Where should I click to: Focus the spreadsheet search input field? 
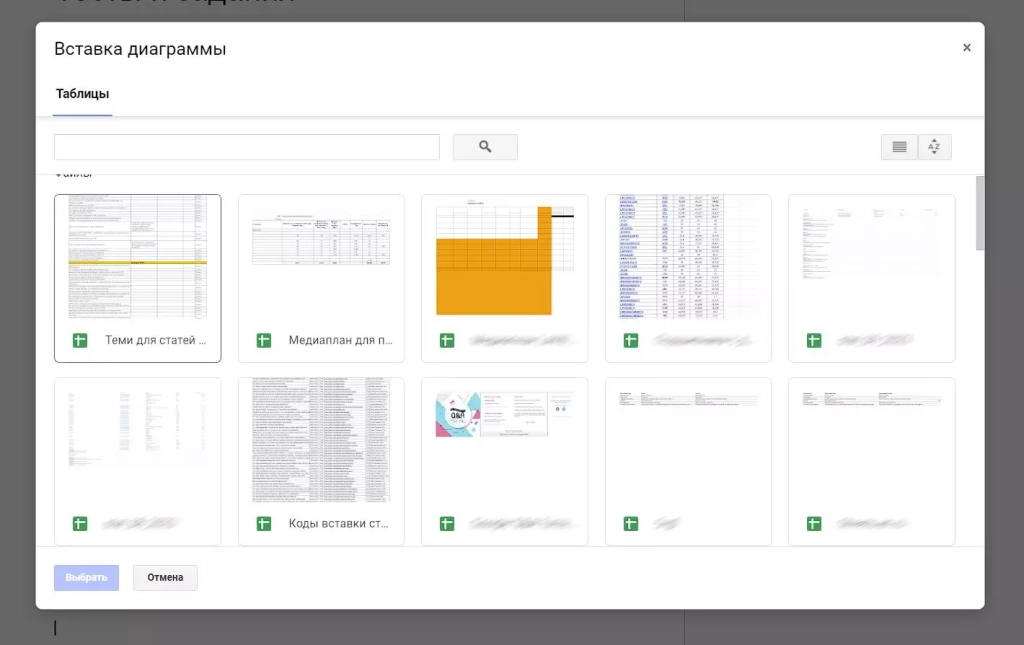[246, 147]
